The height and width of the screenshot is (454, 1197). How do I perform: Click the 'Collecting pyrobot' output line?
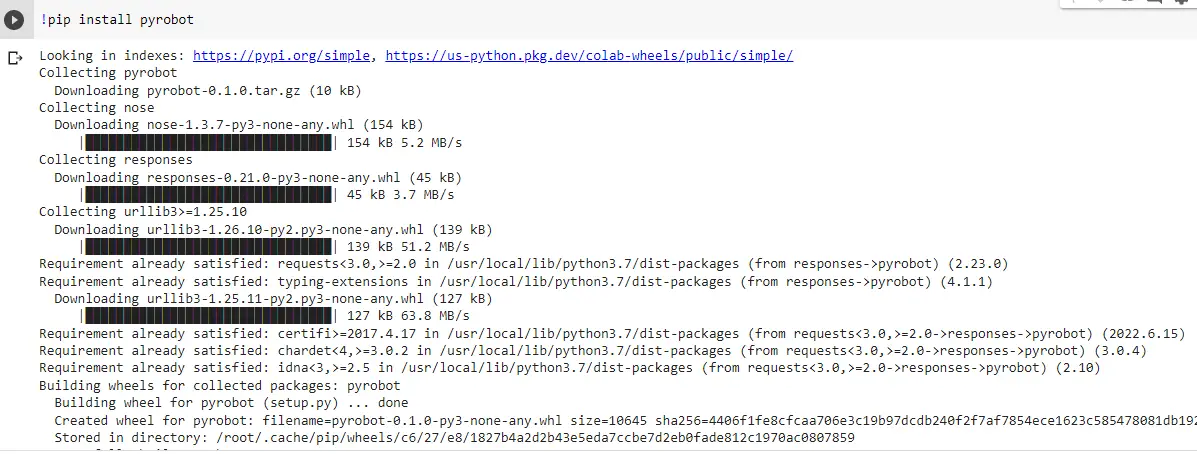[x=108, y=73]
